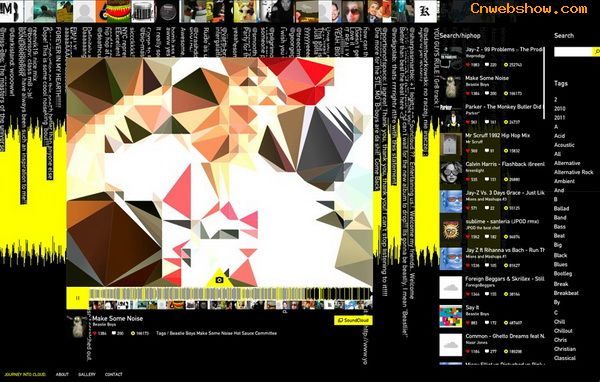Viewport: 600px width, 382px height.
Task: Submit search with the yellow search button
Action: pyautogui.click(x=596, y=52)
